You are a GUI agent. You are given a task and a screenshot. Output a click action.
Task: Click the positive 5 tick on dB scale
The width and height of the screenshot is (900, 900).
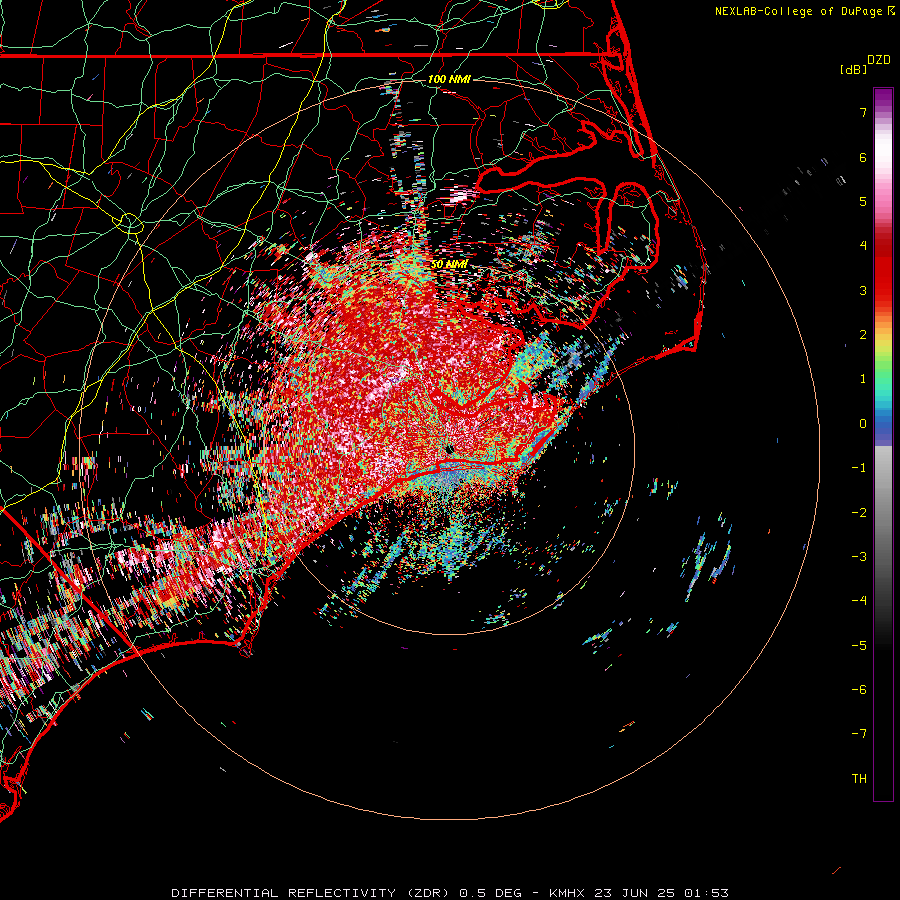[x=863, y=201]
